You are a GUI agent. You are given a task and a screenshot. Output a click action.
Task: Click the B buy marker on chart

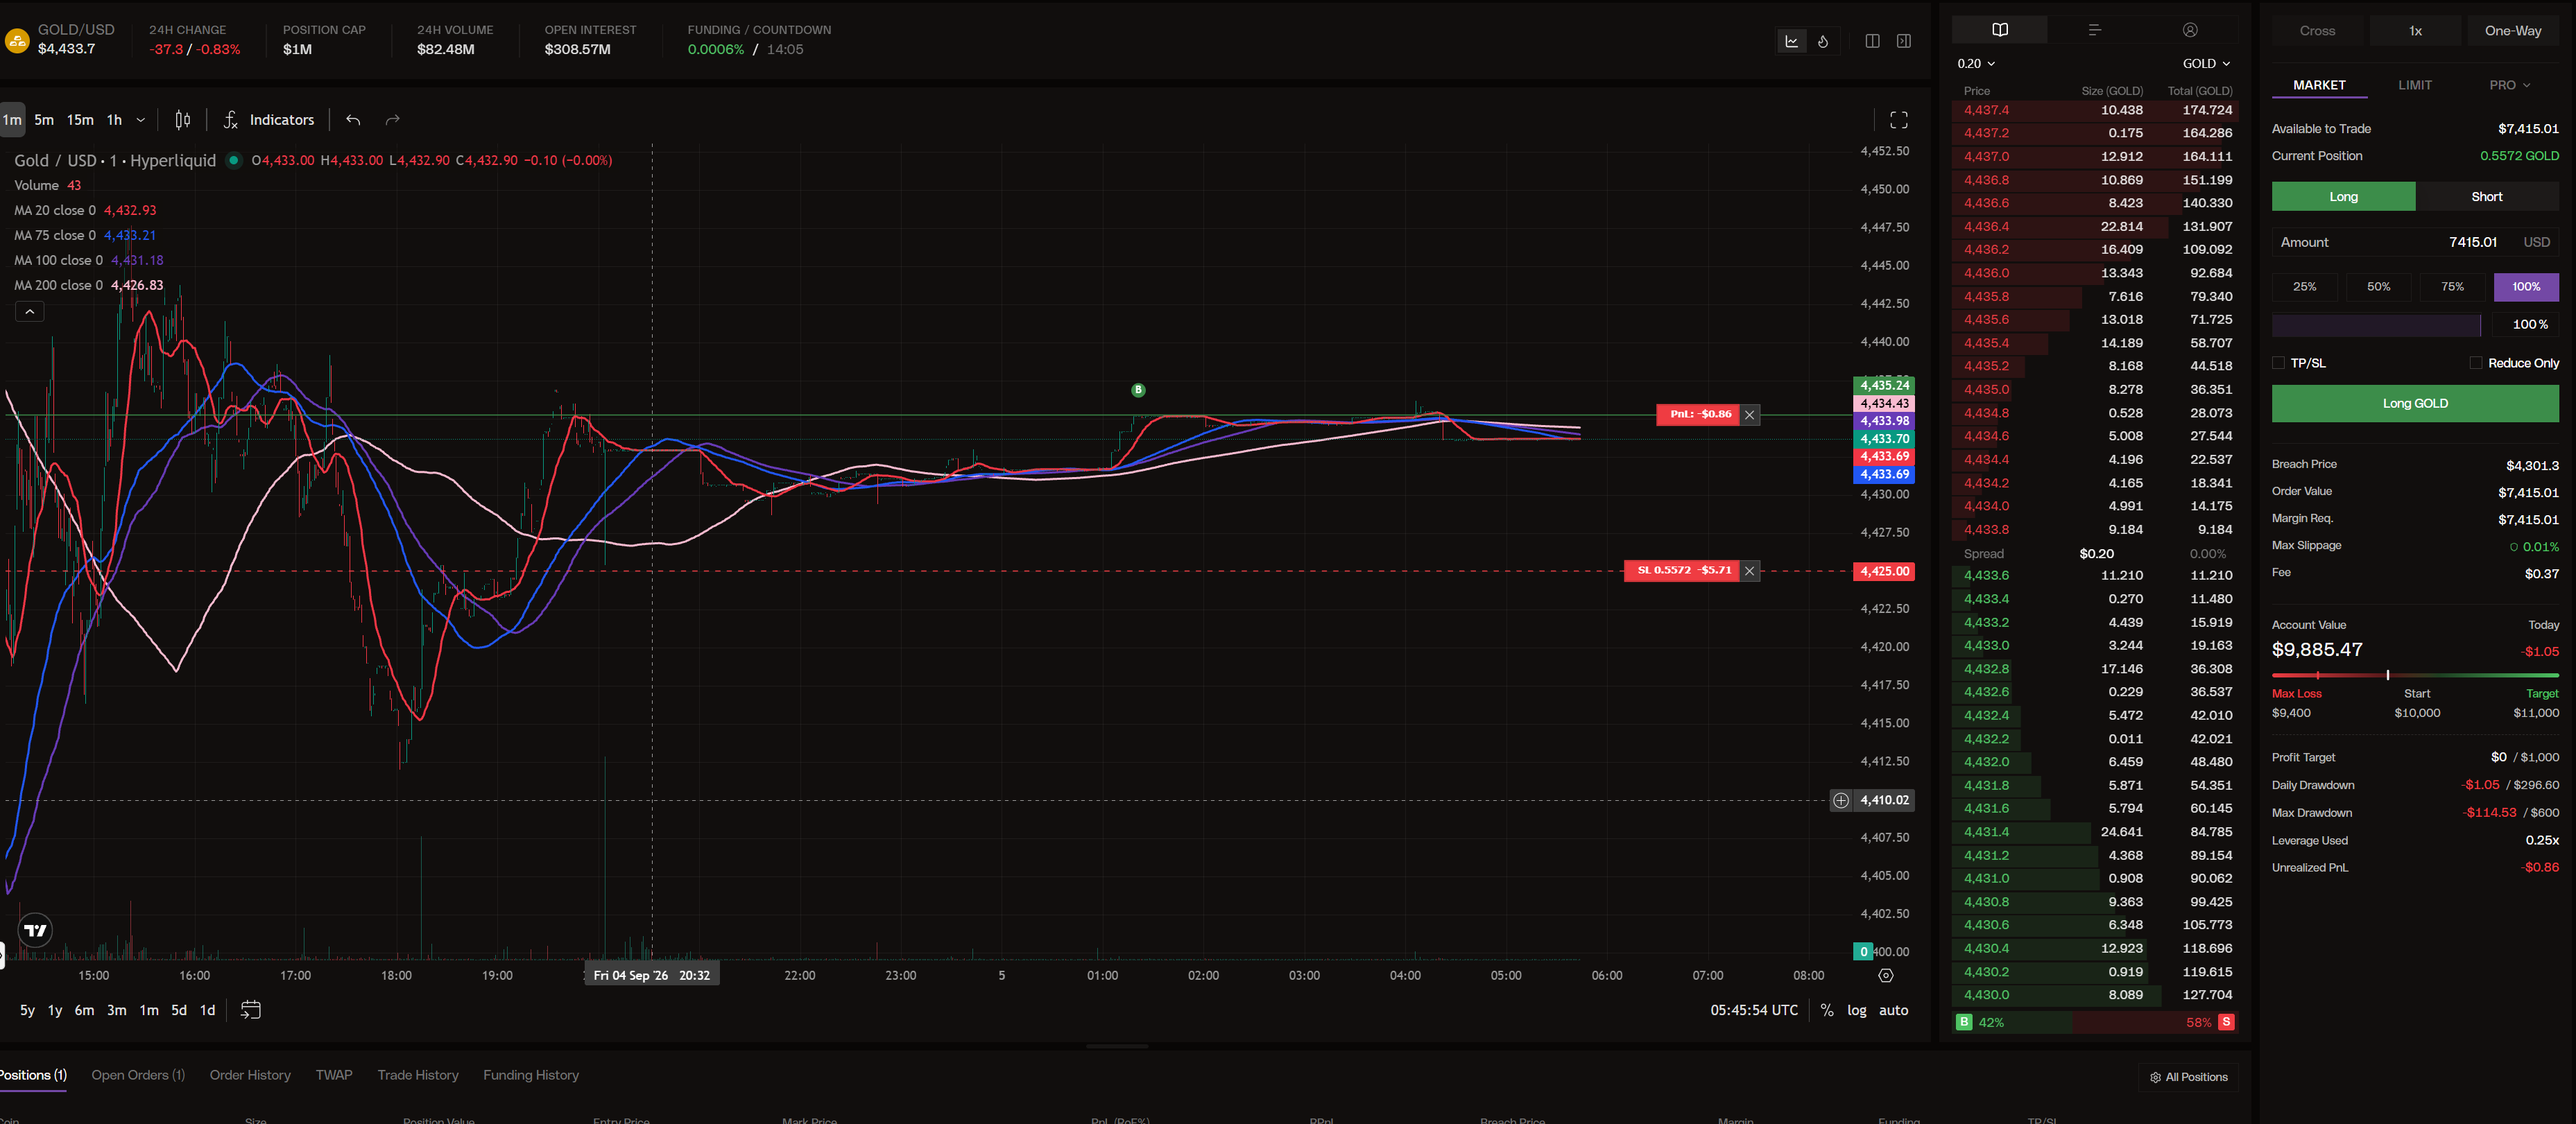pyautogui.click(x=1138, y=390)
